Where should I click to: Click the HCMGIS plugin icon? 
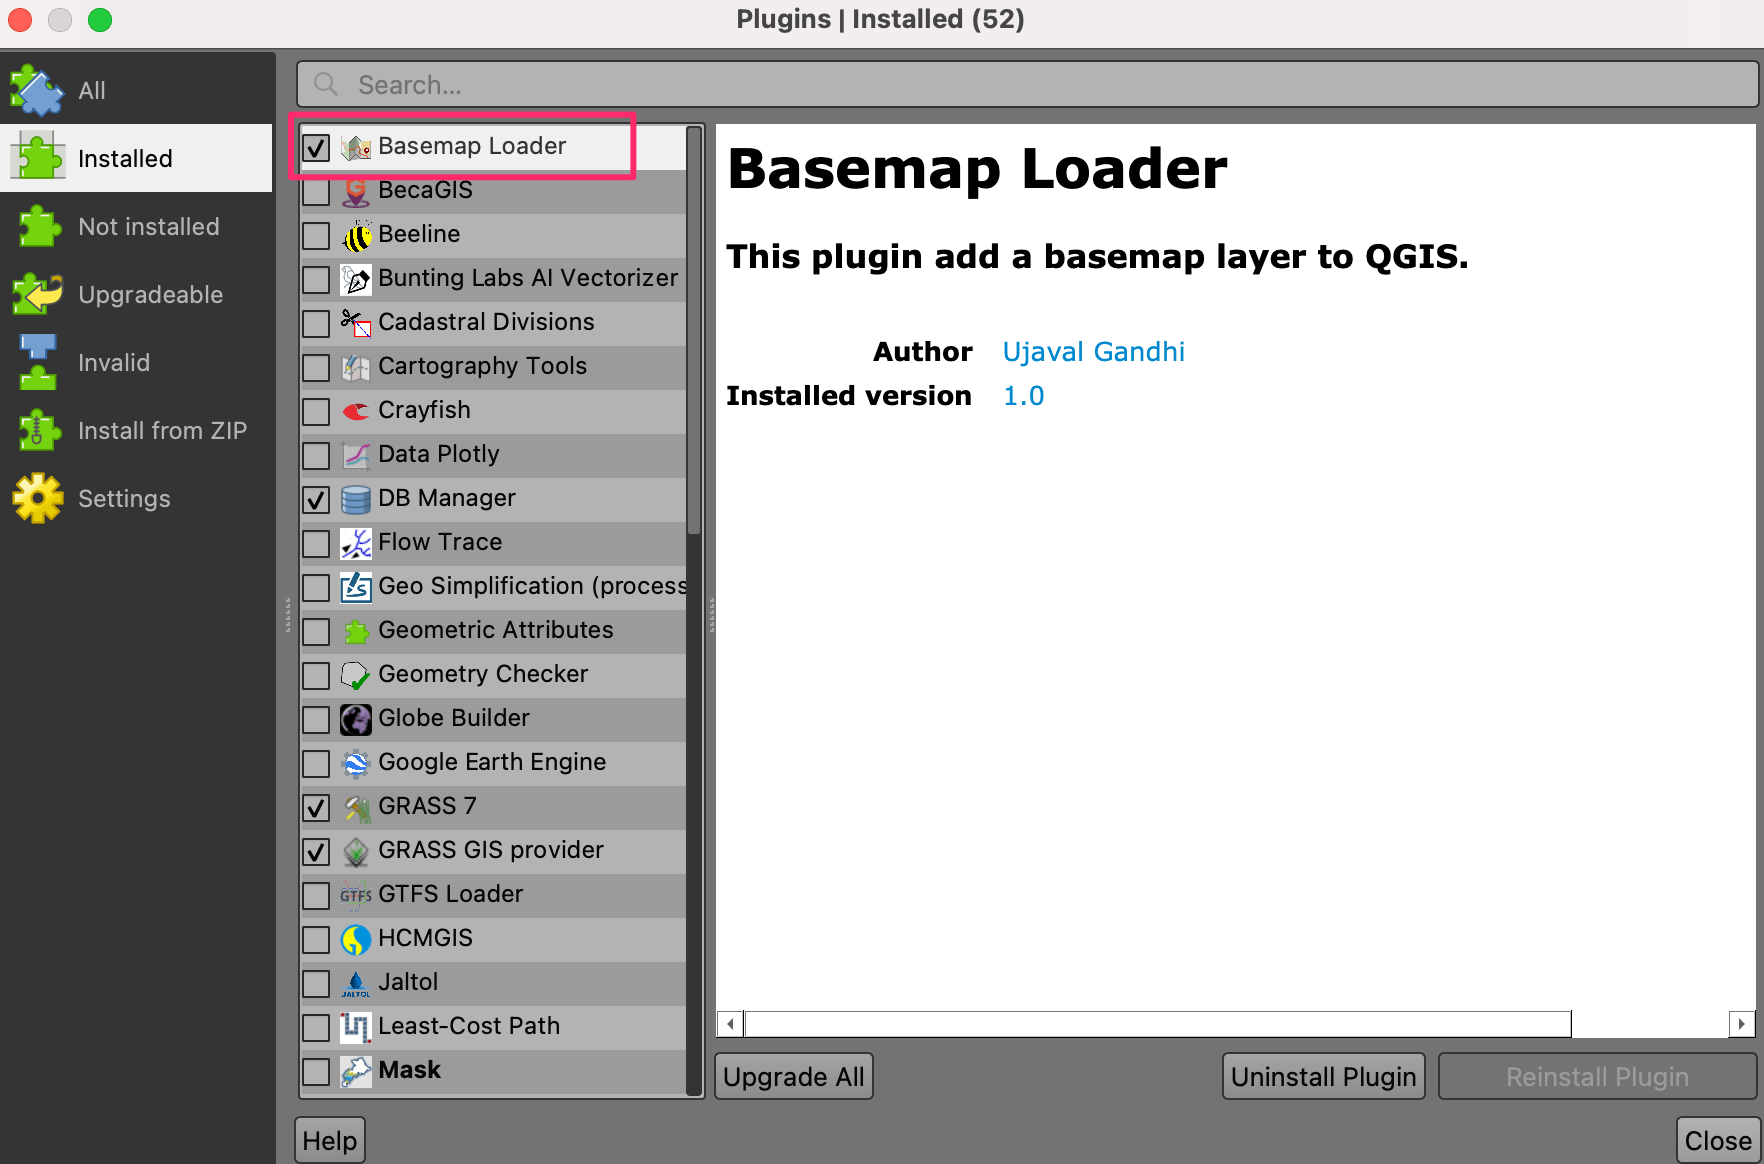pos(356,939)
